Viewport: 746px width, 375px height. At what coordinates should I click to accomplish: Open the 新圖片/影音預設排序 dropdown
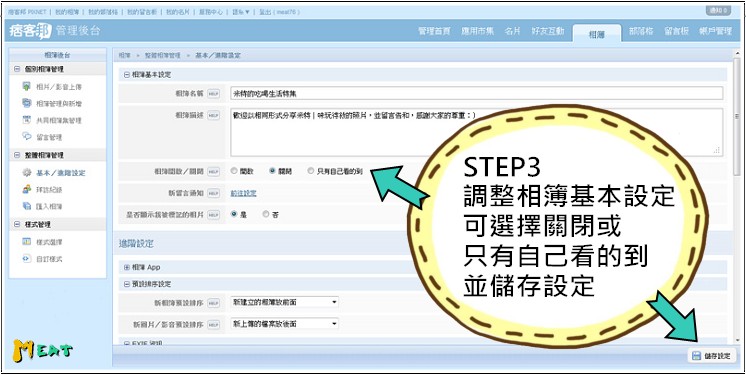(x=285, y=324)
